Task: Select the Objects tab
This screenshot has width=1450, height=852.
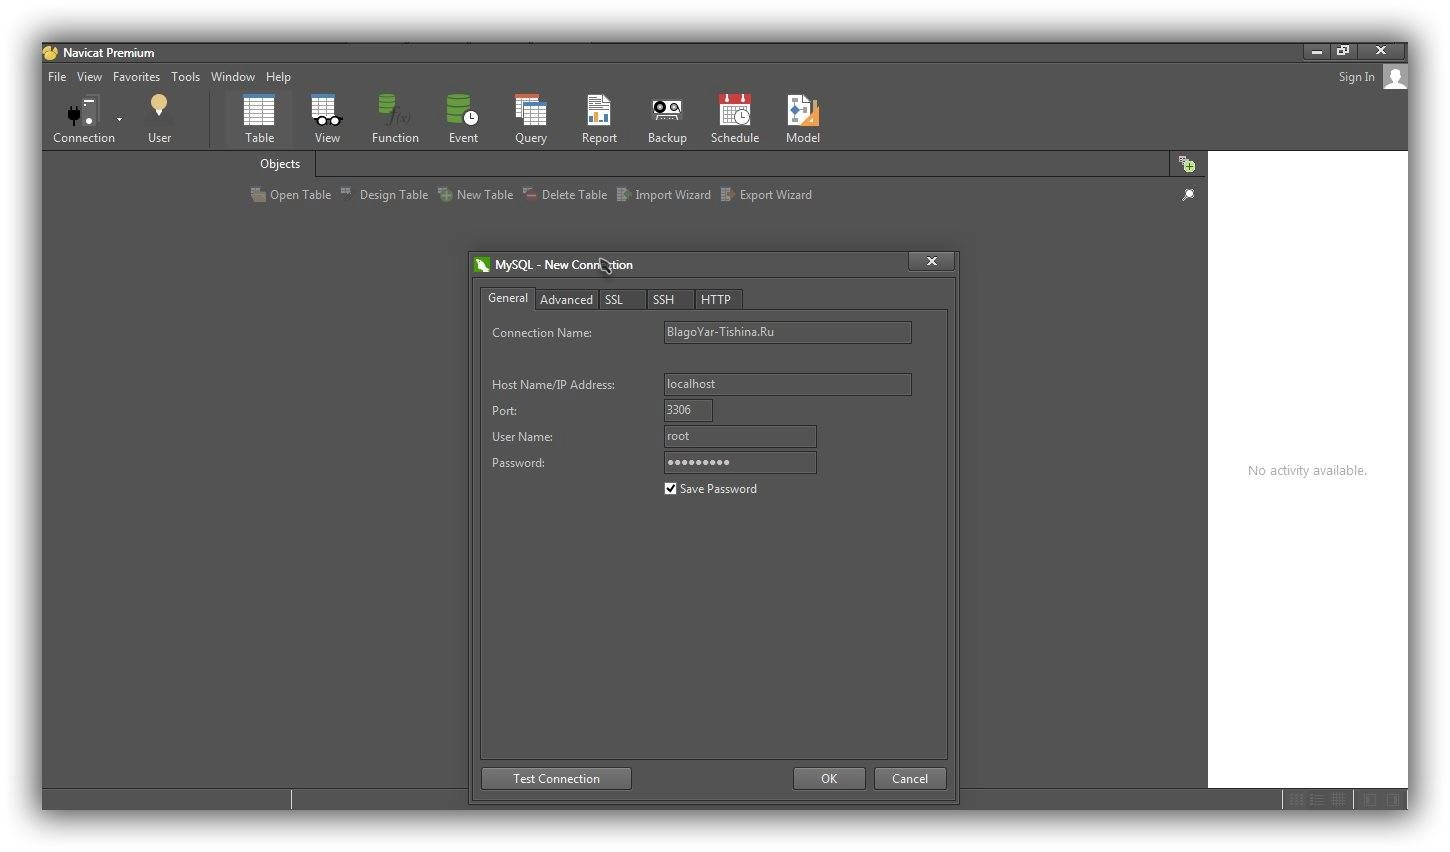Action: (280, 164)
